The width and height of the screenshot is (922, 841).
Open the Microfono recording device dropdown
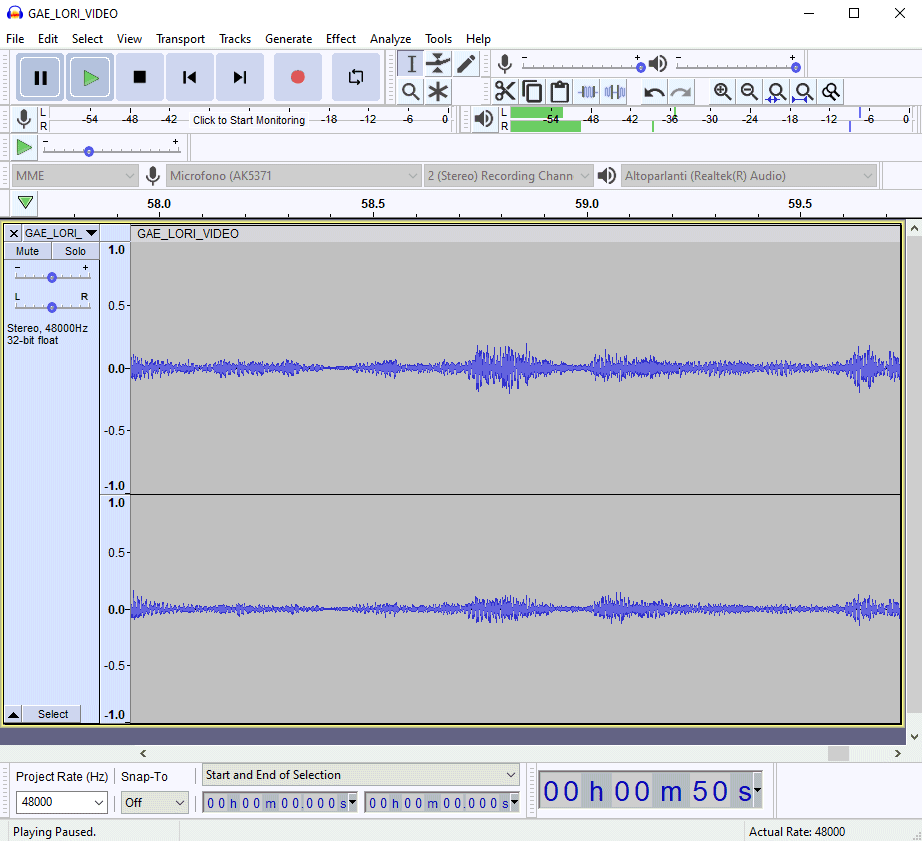tap(293, 176)
